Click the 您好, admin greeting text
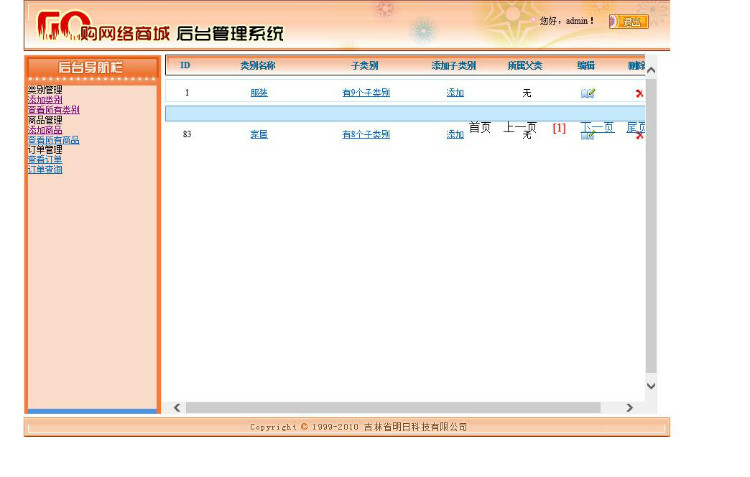The width and height of the screenshot is (750, 477). point(567,21)
